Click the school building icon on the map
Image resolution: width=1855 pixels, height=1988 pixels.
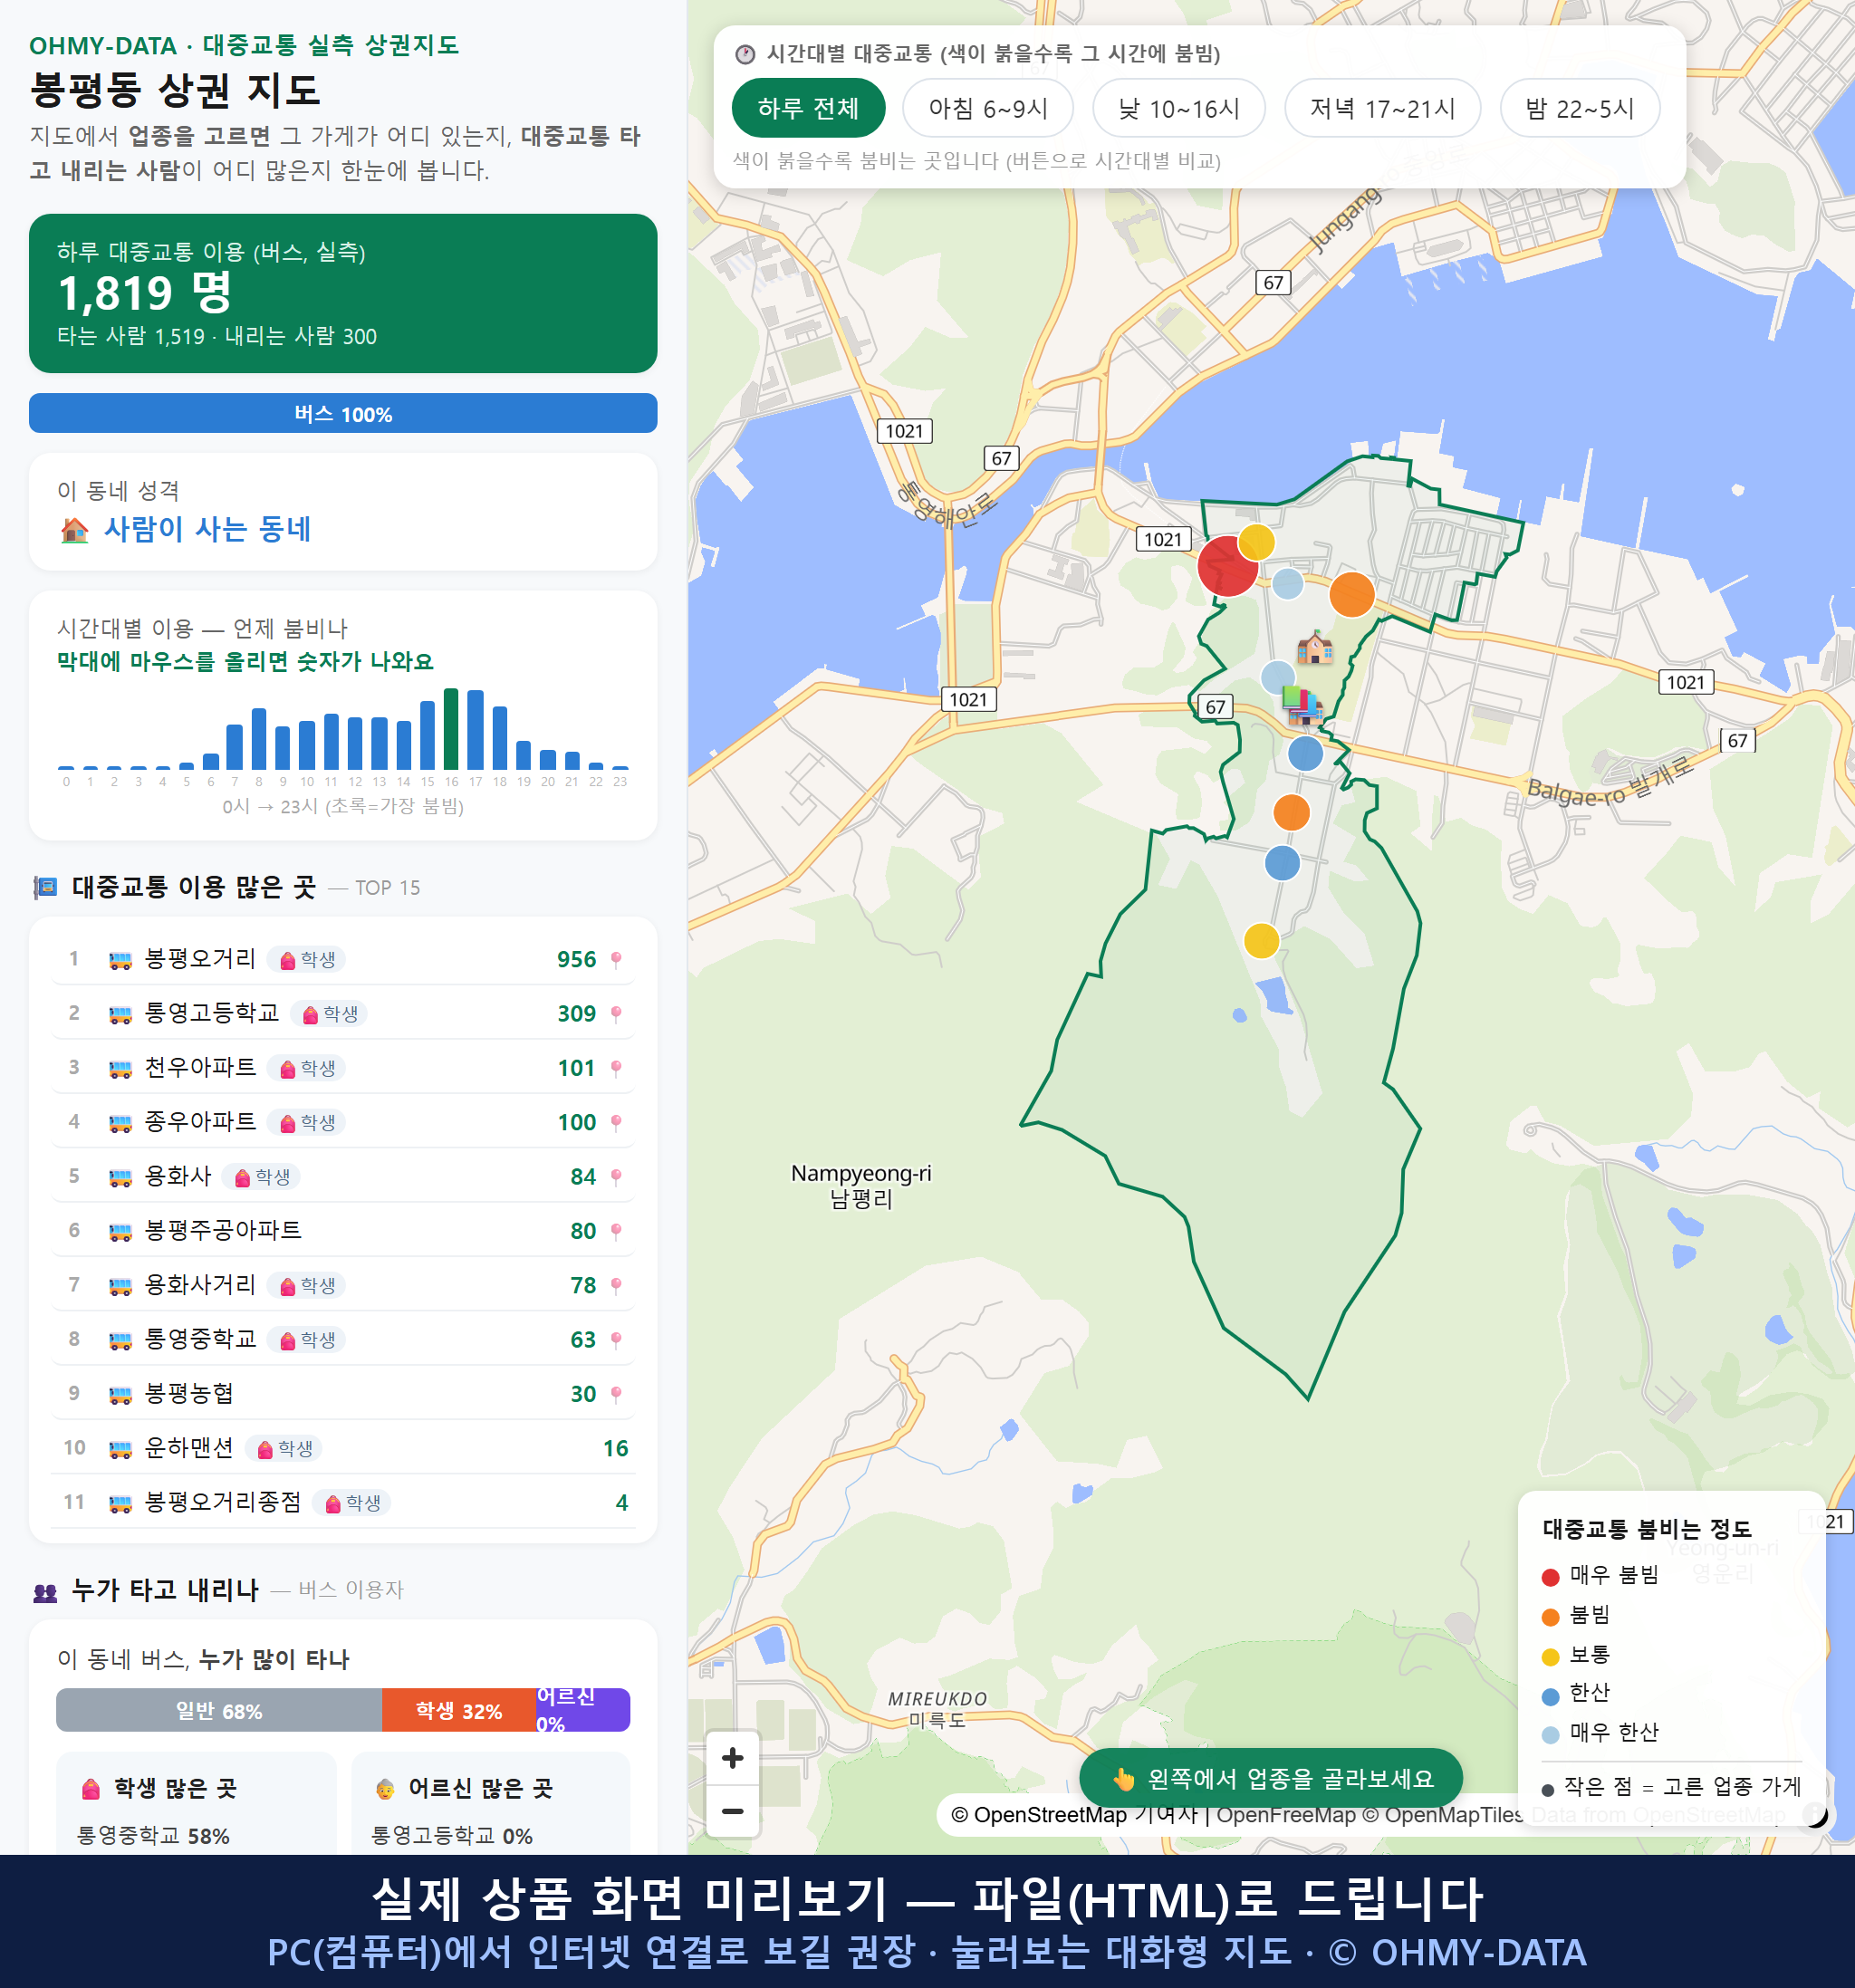pyautogui.click(x=1314, y=648)
